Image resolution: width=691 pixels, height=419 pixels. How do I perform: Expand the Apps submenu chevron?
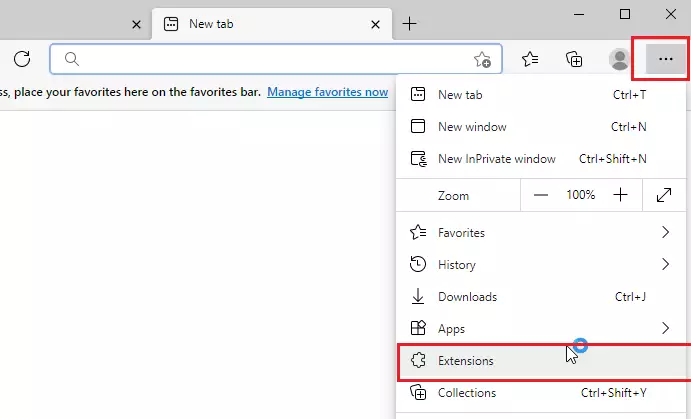pyautogui.click(x=665, y=328)
